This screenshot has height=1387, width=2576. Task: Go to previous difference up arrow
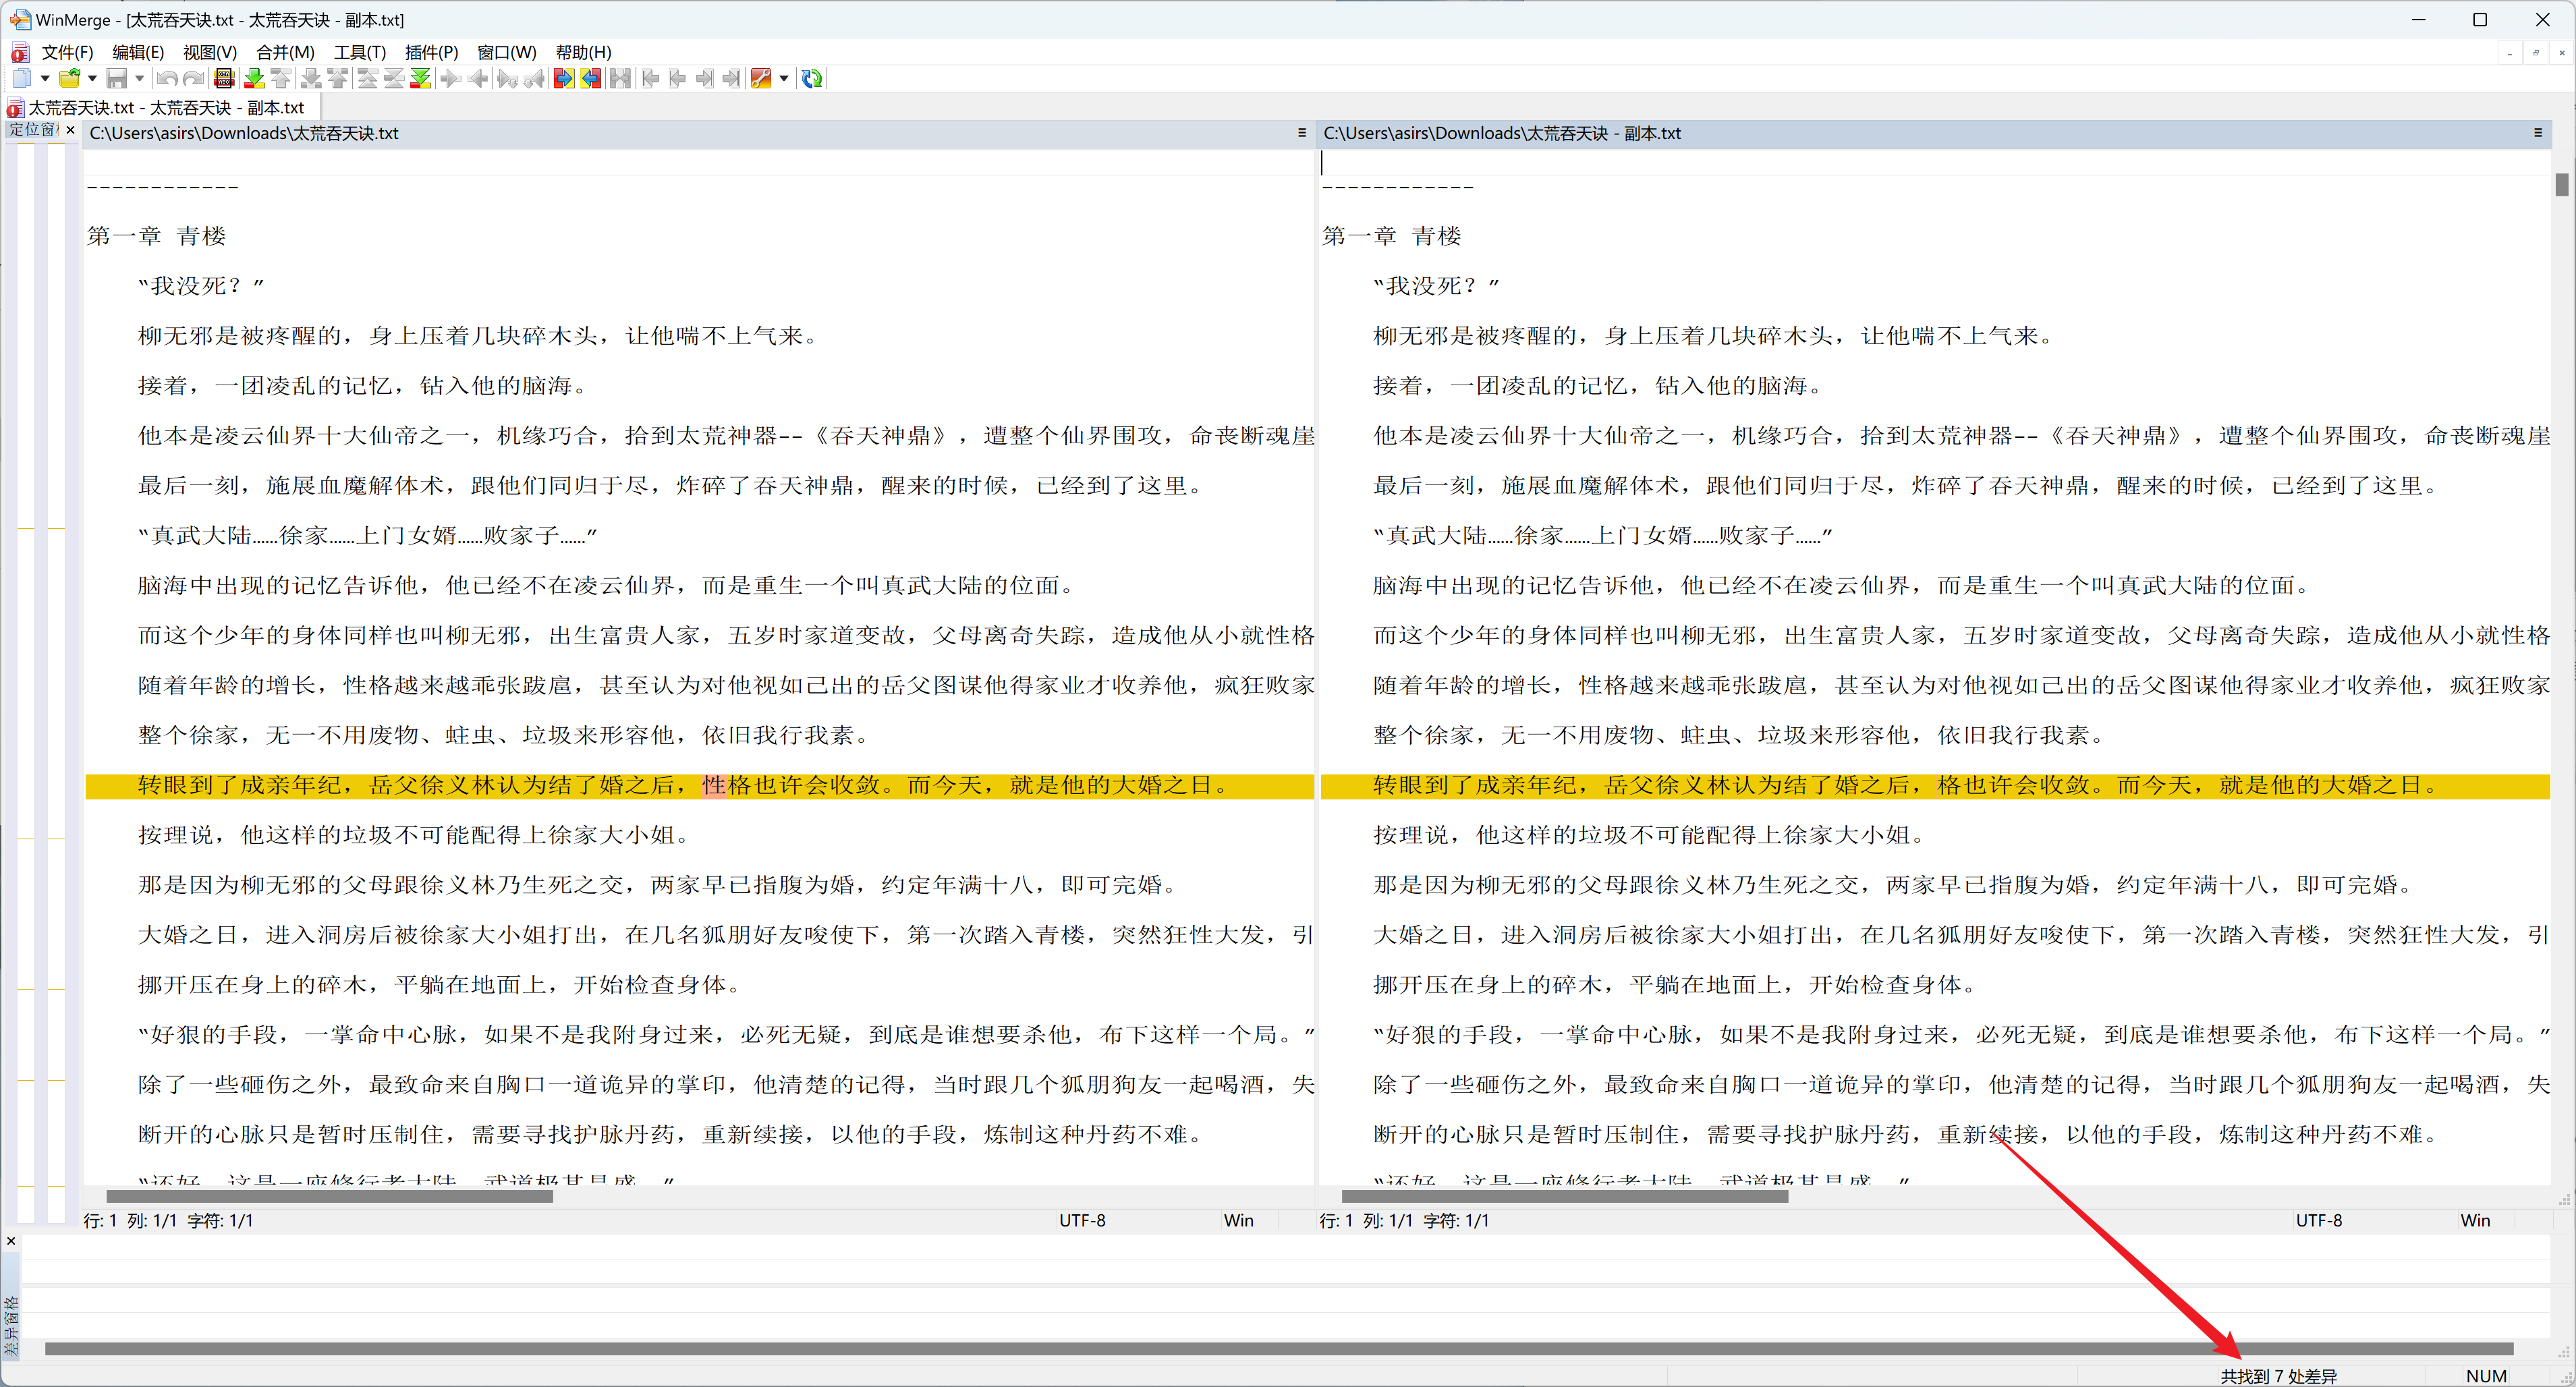281,78
